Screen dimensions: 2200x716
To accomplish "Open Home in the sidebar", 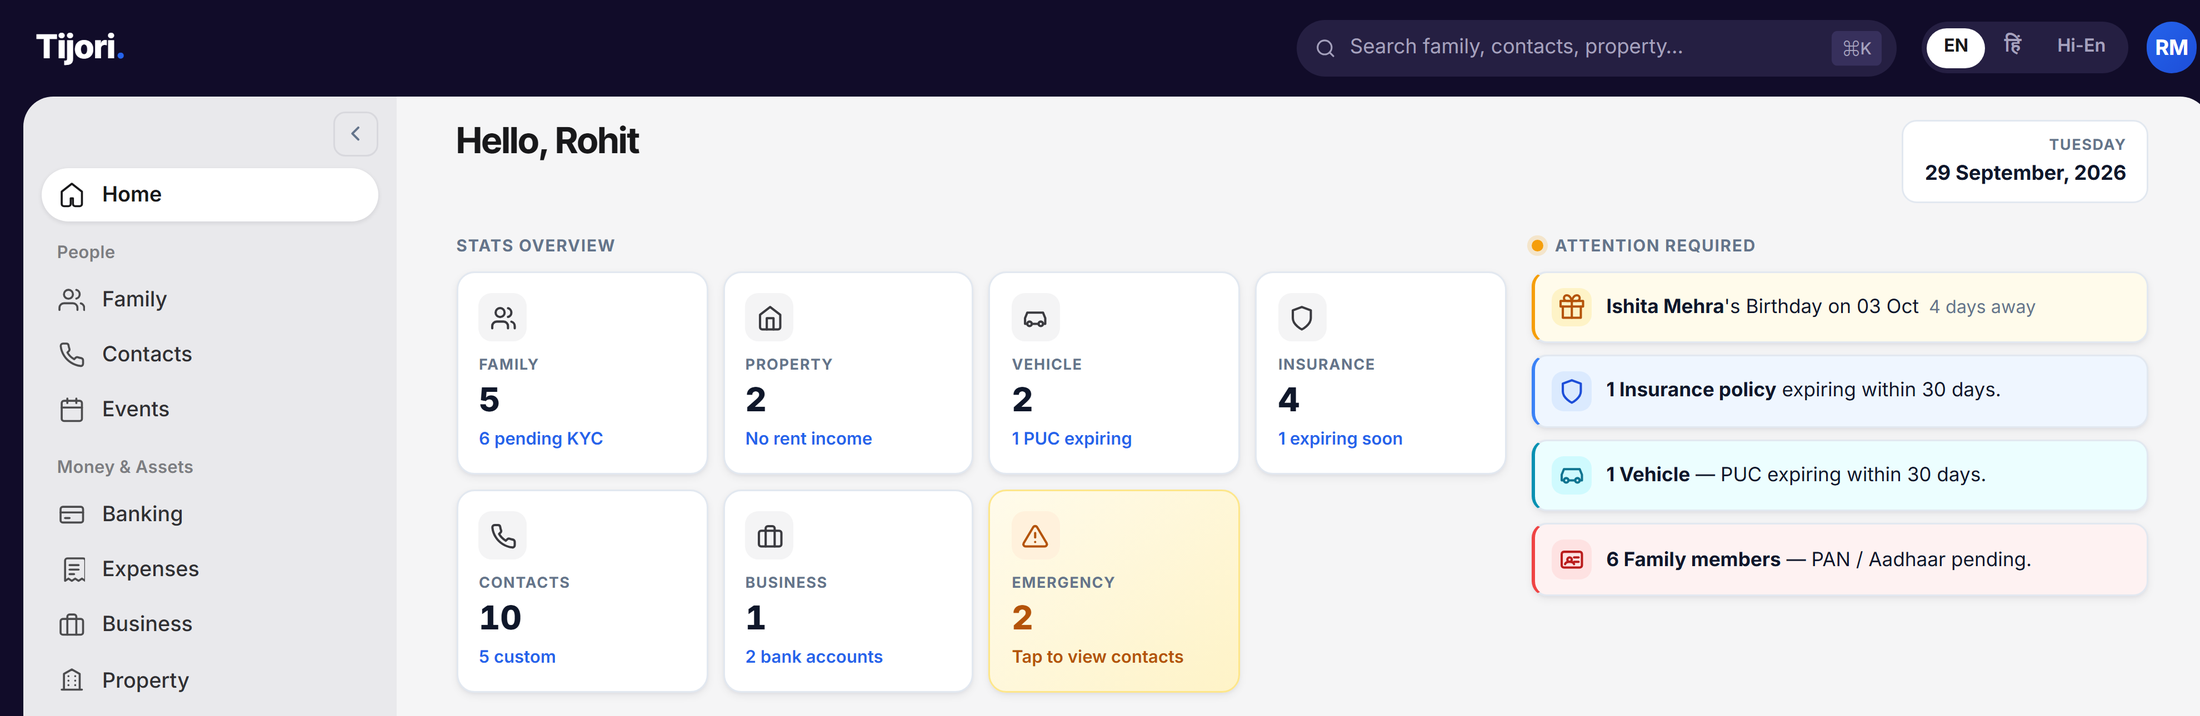I will pos(210,195).
